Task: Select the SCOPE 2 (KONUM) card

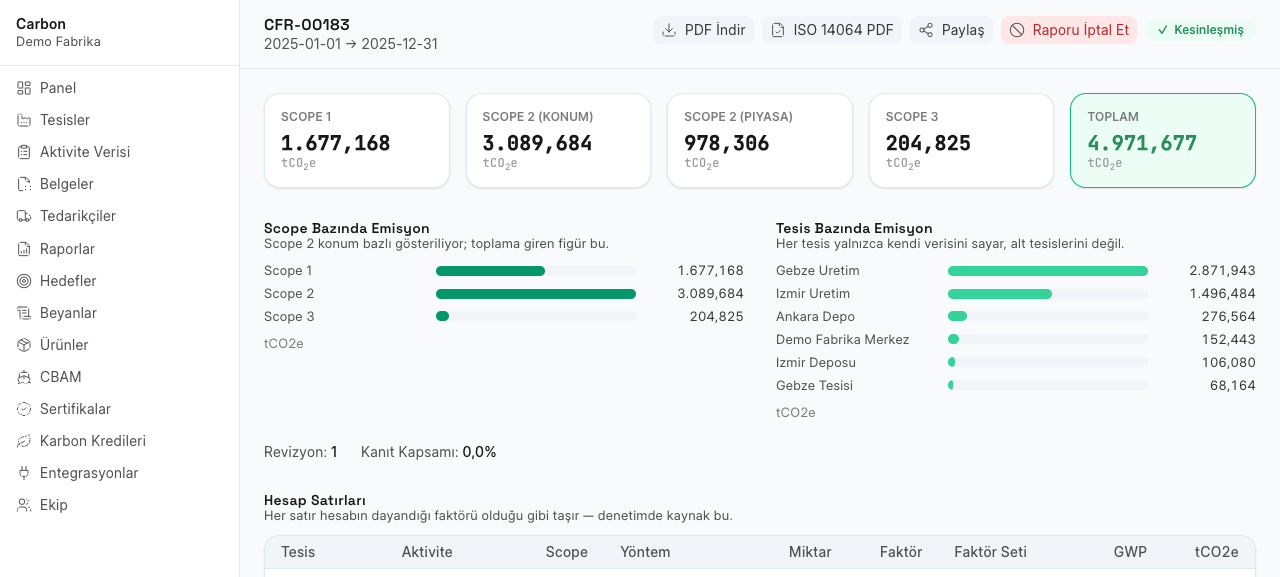Action: tap(558, 141)
